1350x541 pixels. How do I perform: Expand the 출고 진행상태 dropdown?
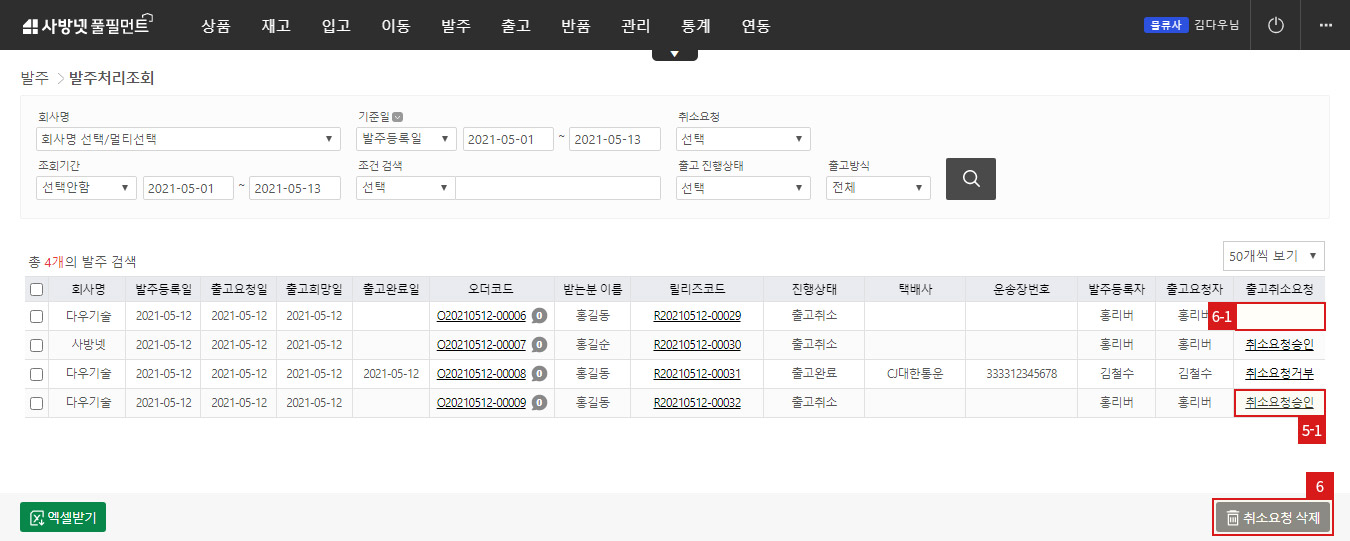point(743,188)
